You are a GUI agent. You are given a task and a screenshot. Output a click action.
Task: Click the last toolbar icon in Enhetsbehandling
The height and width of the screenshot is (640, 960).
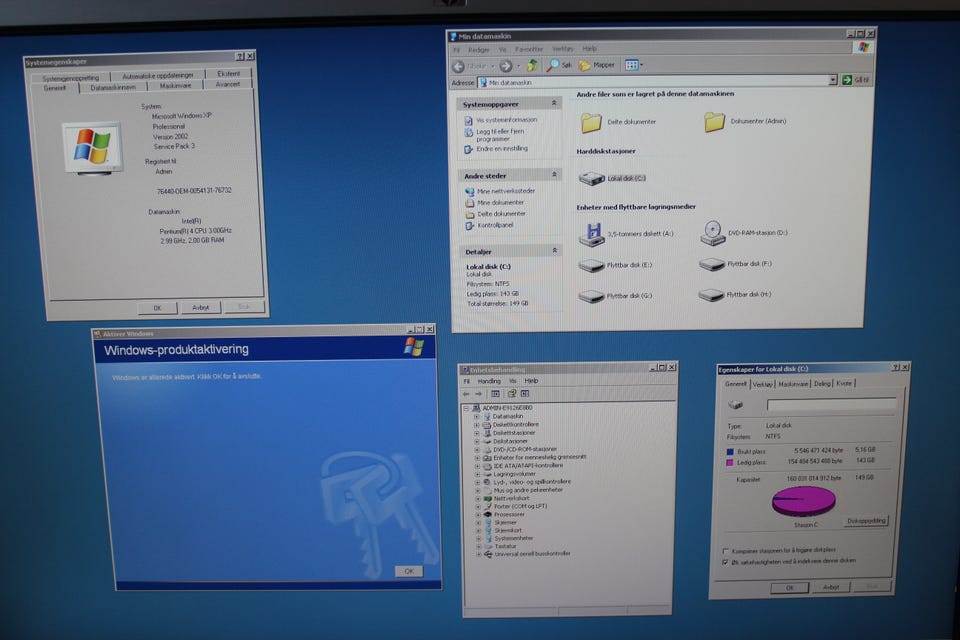pos(525,393)
